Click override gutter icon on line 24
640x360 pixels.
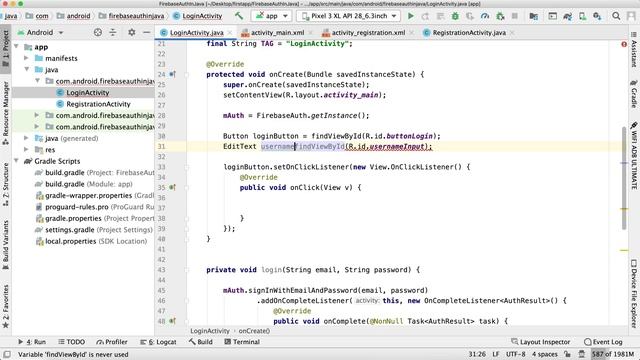tap(172, 74)
